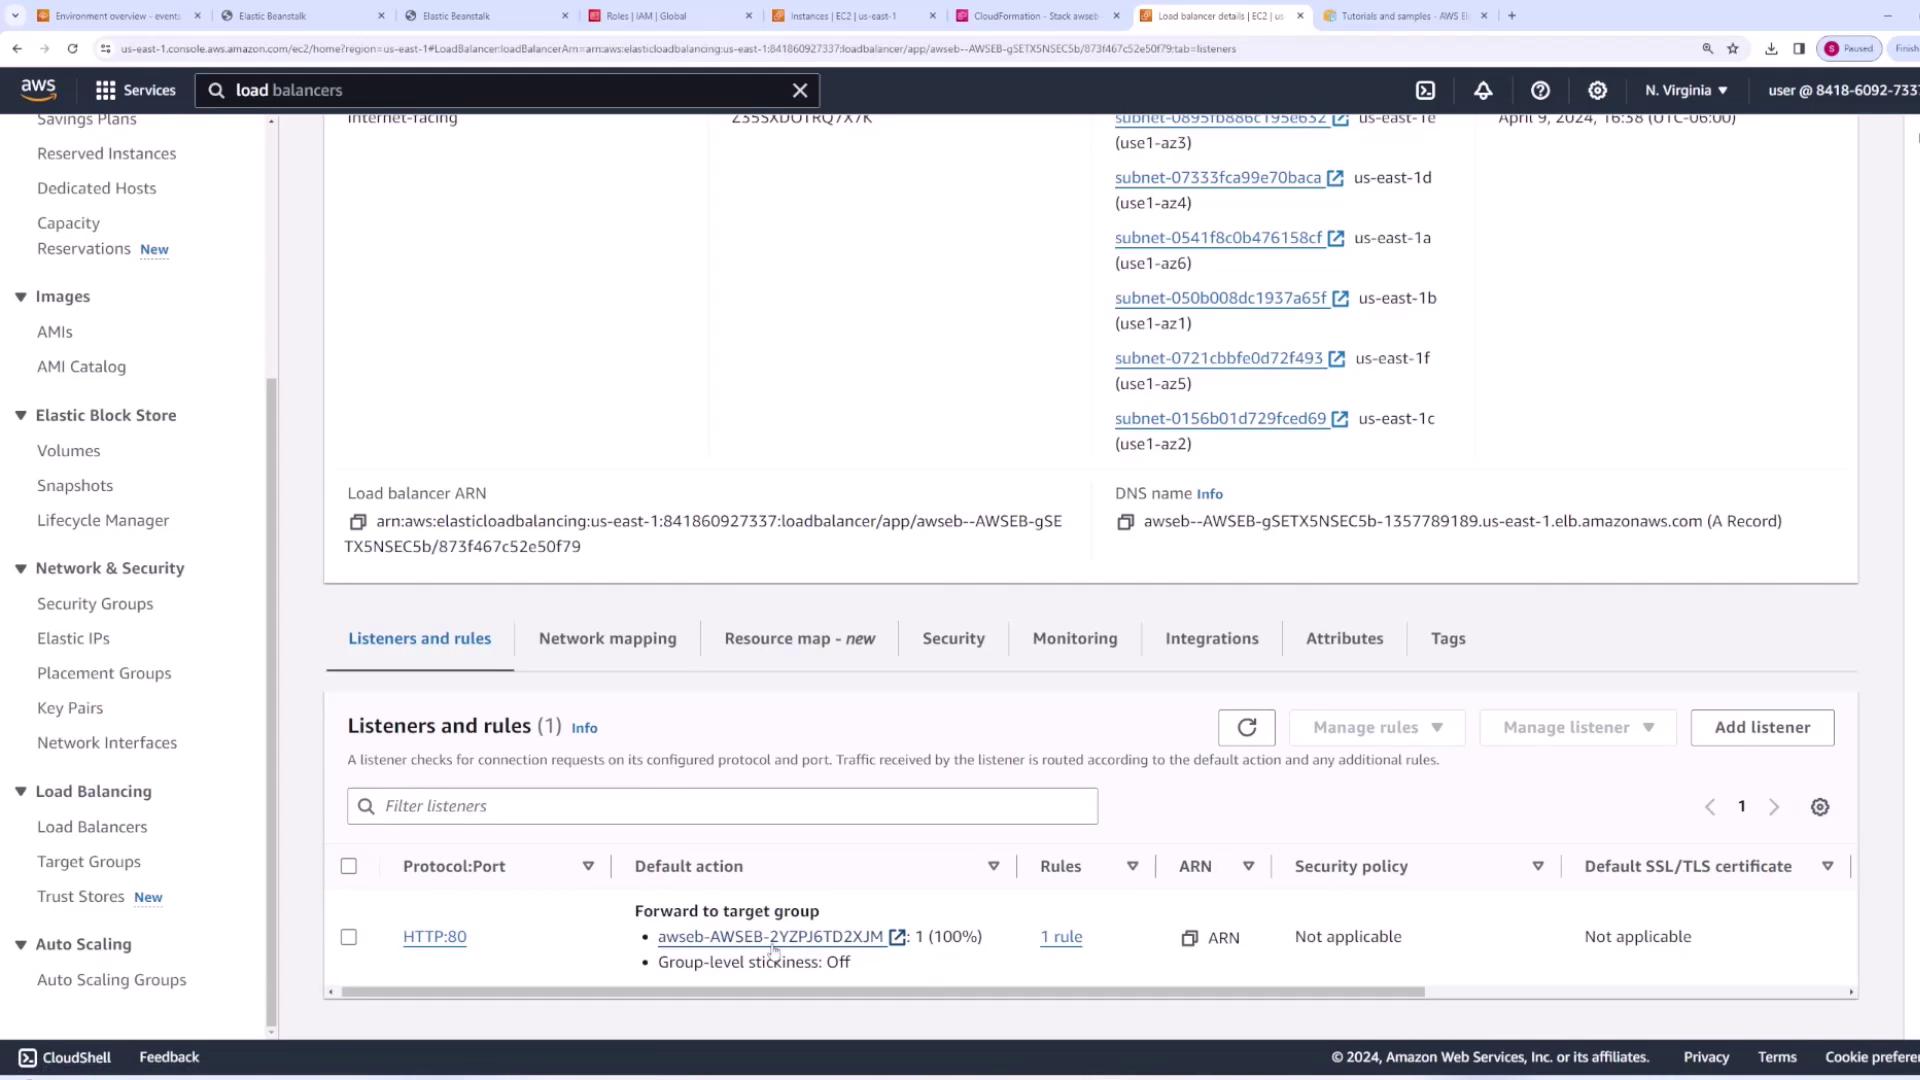Collapse the Load Balancing sidebar section
The width and height of the screenshot is (1920, 1080).
coord(20,791)
